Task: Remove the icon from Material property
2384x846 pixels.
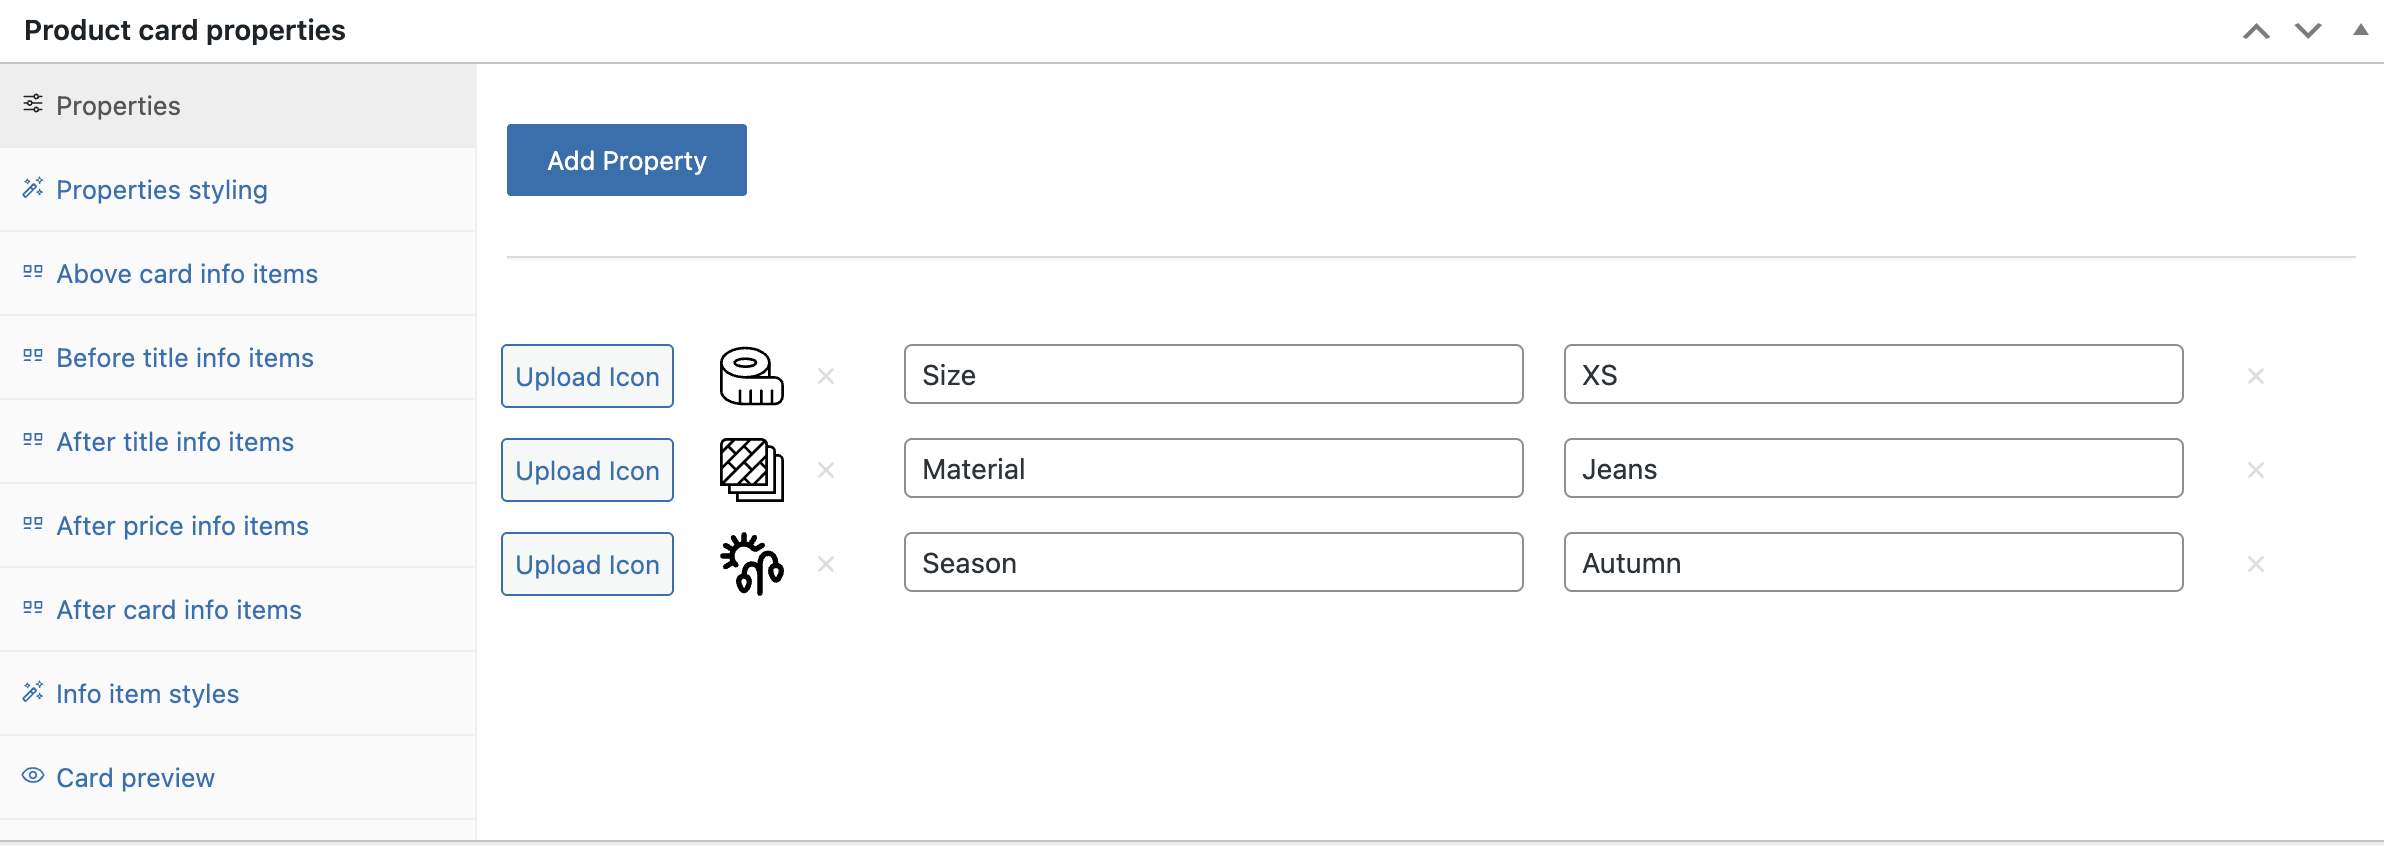Action: [x=826, y=470]
